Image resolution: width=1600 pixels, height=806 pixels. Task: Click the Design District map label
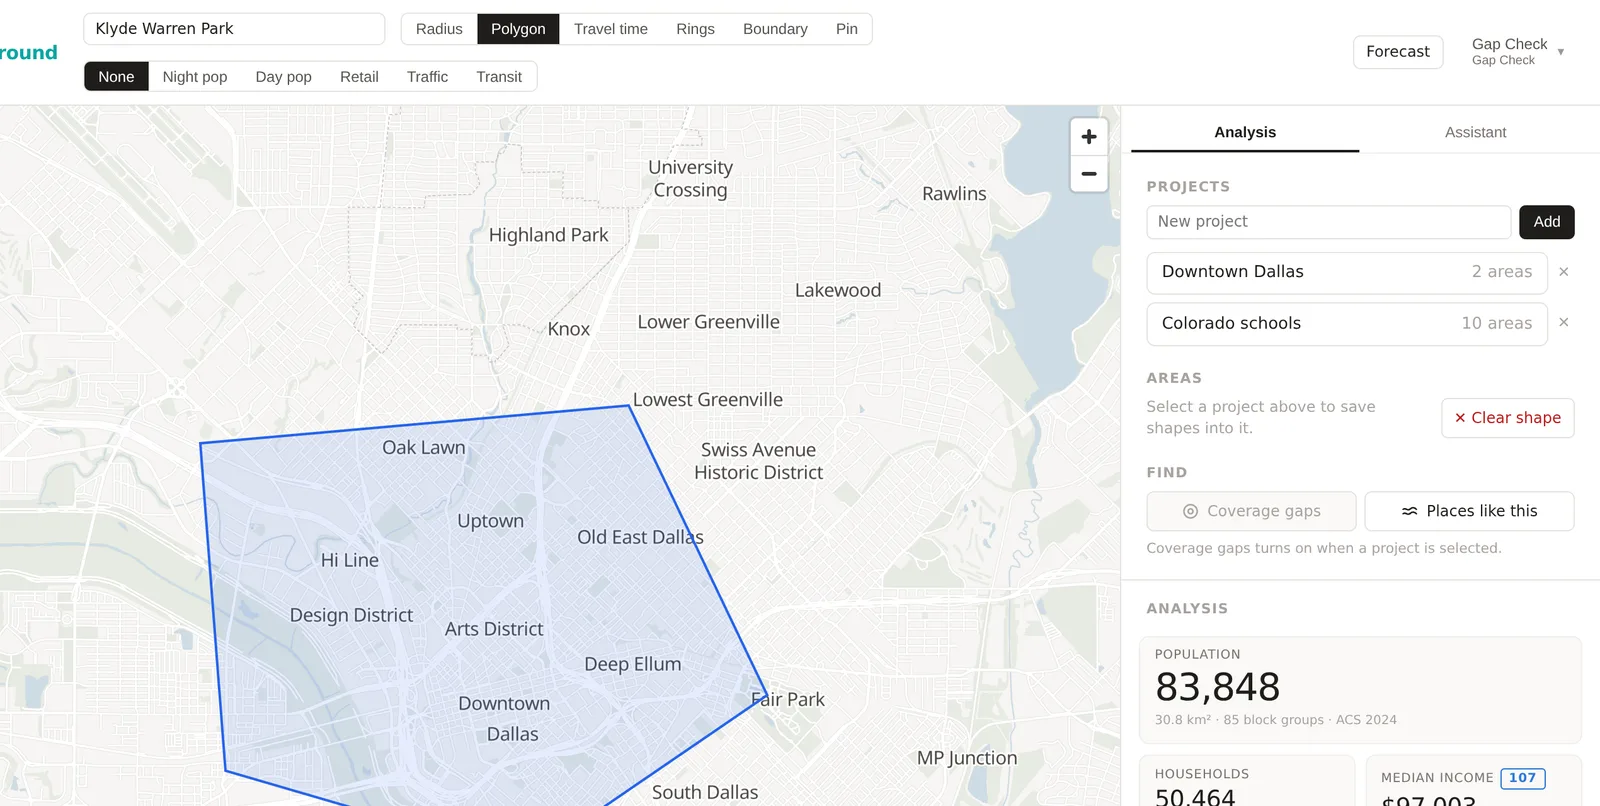coord(351,615)
